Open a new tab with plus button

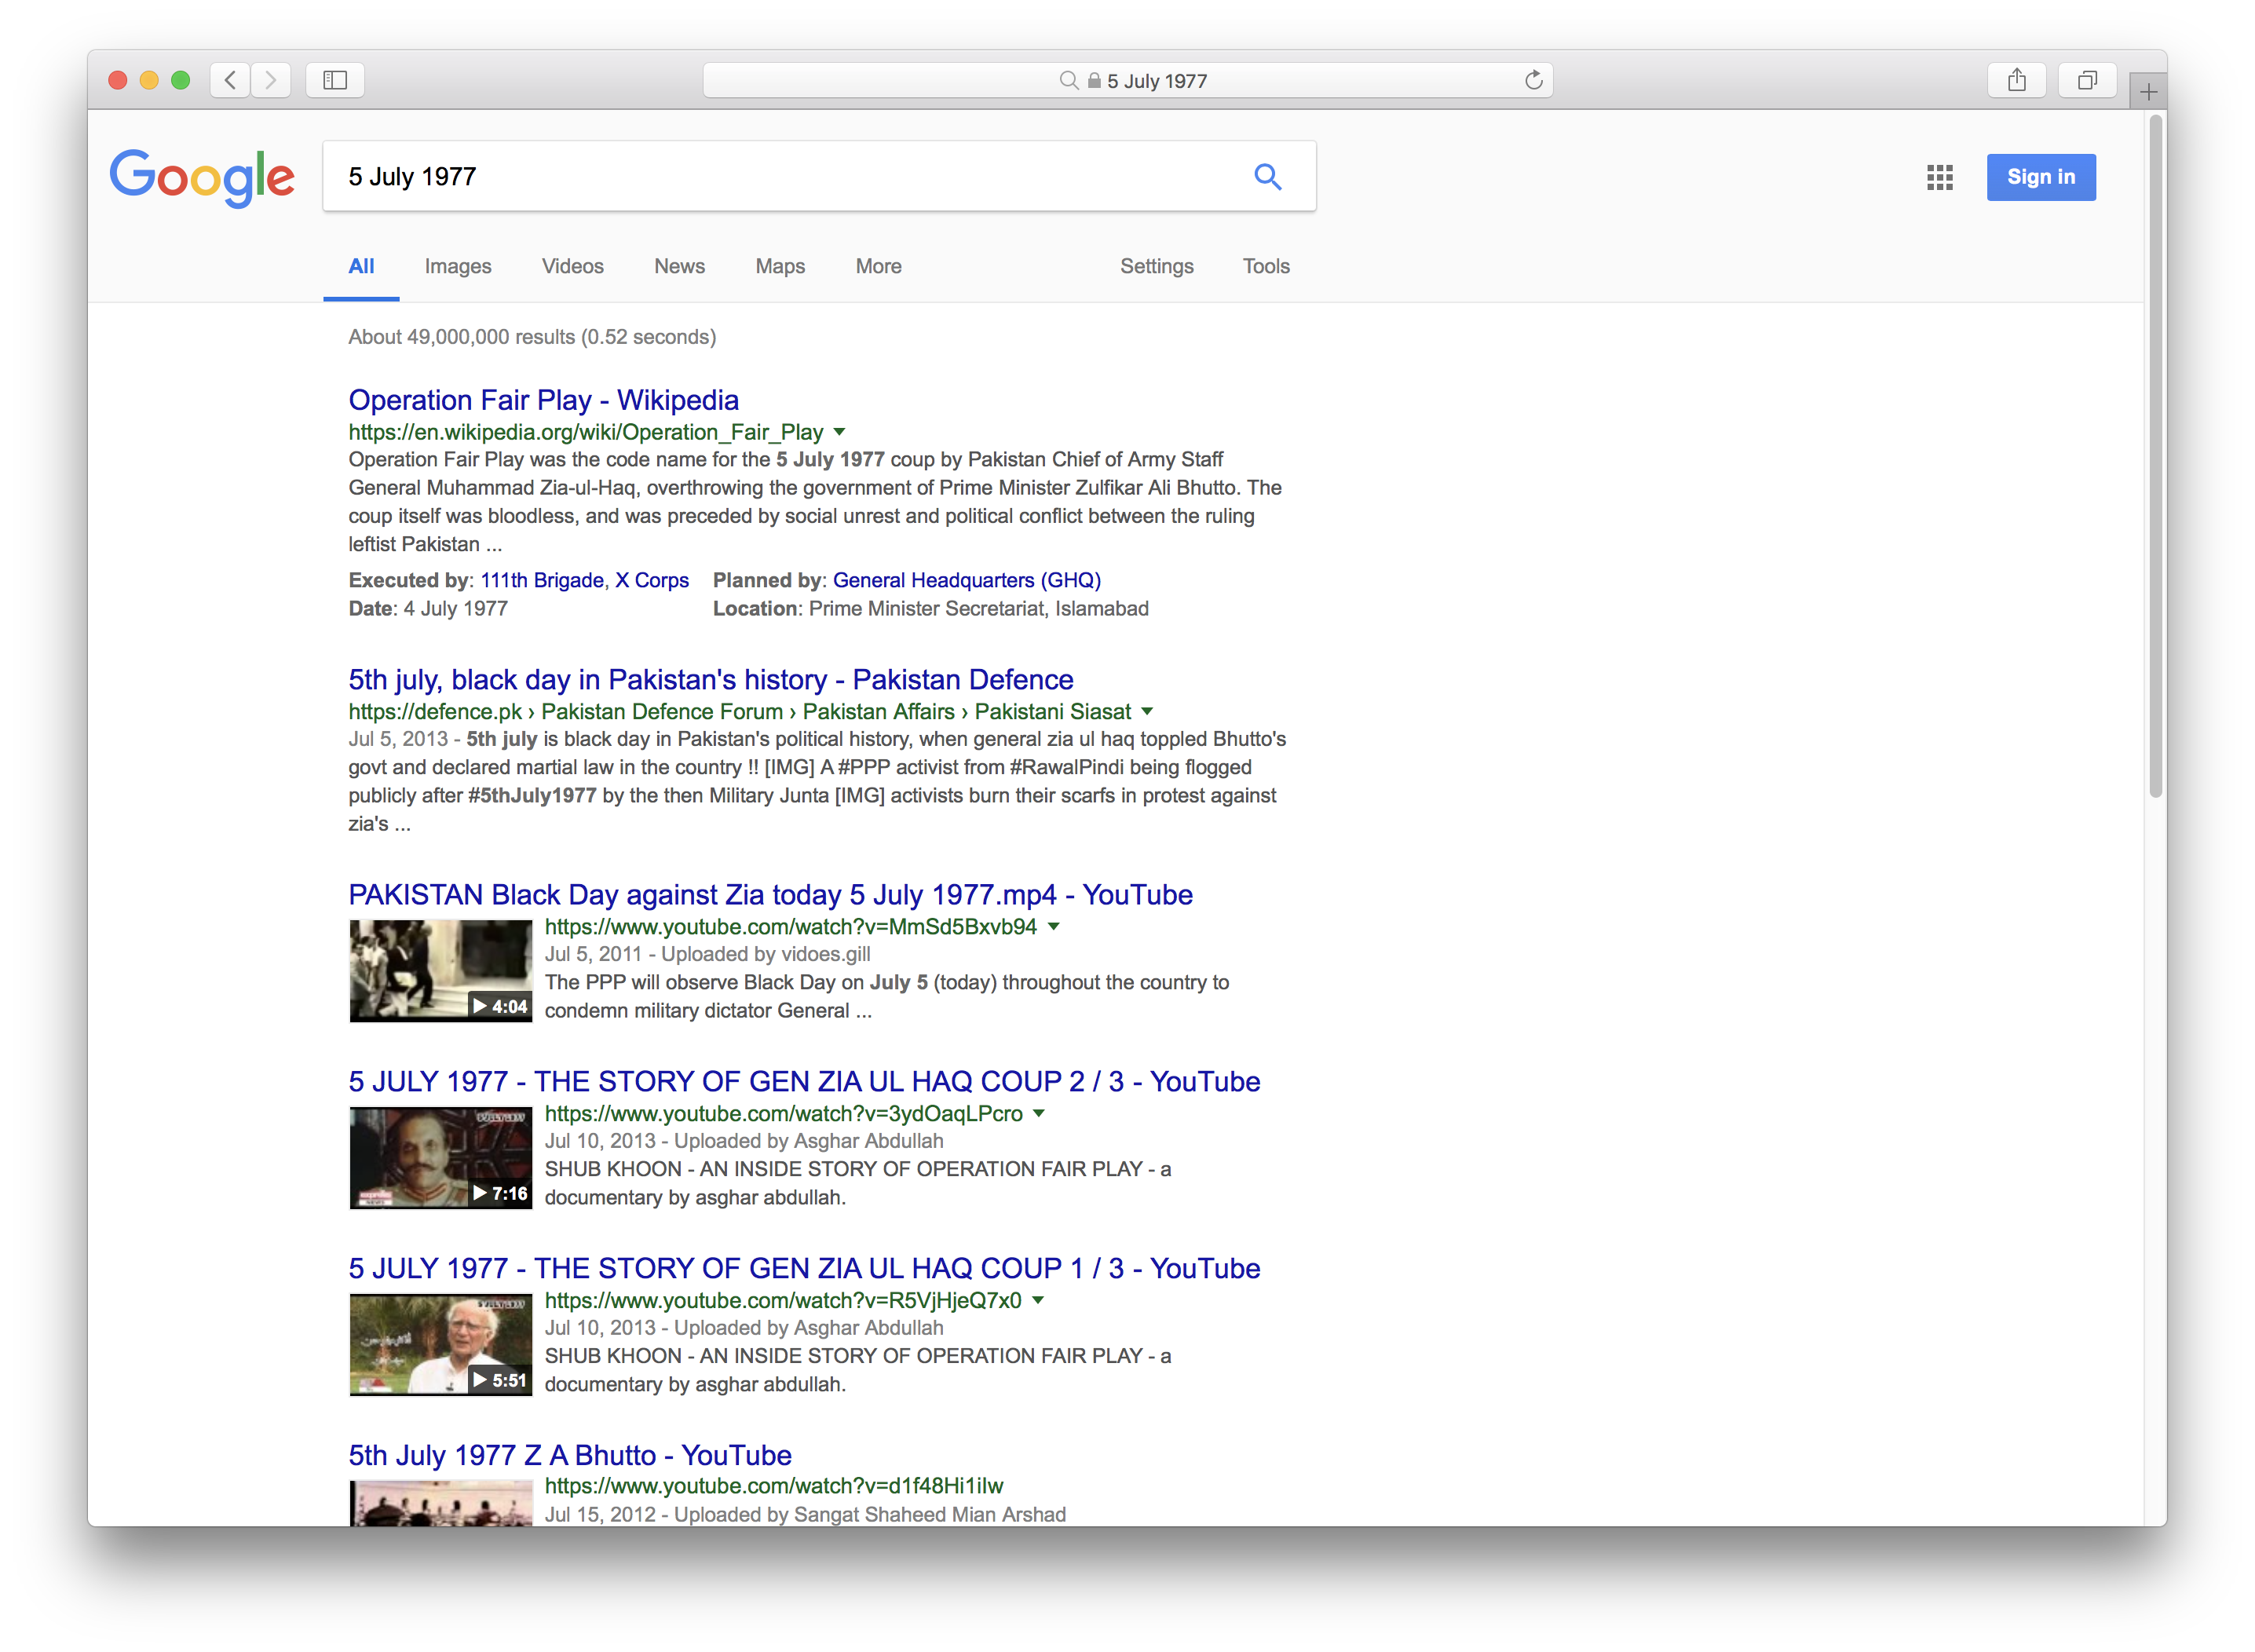[x=2148, y=92]
